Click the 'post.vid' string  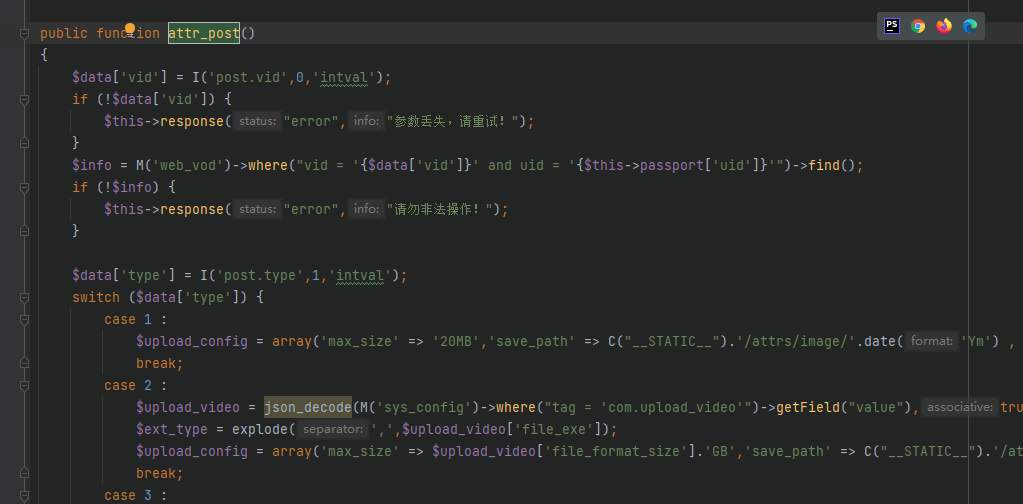tap(248, 78)
